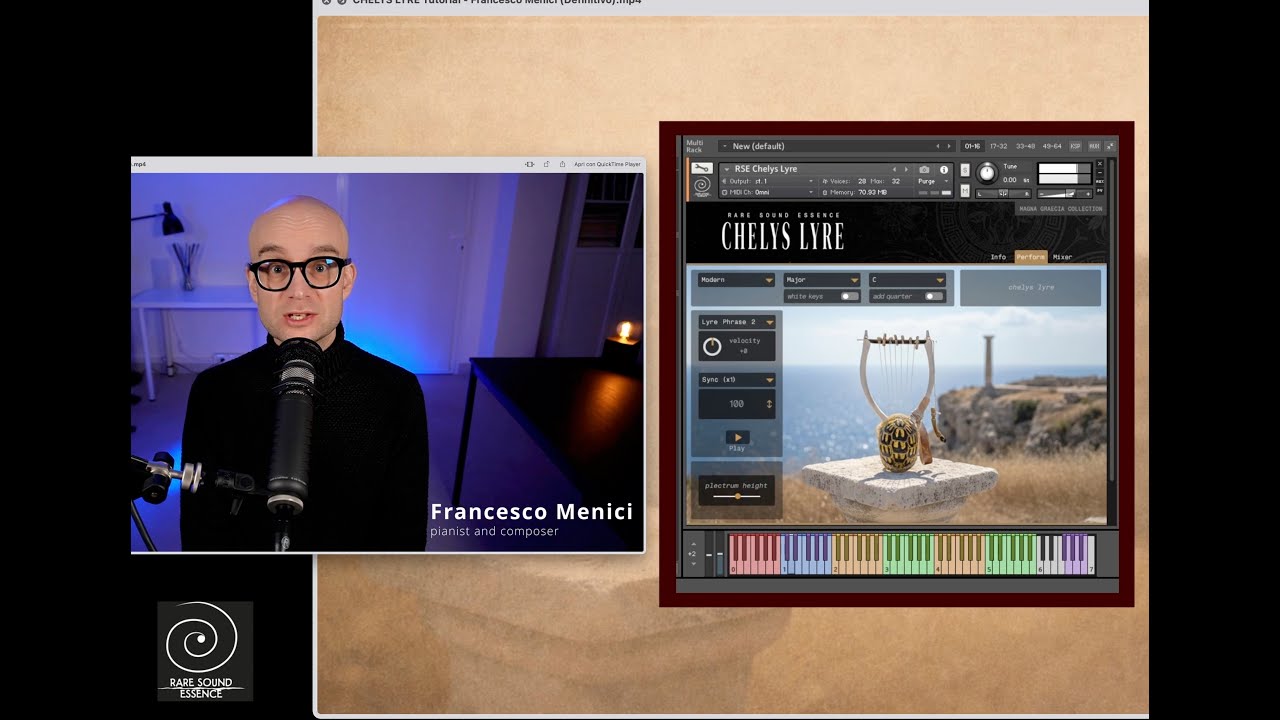The height and width of the screenshot is (720, 1280).
Task: Open the Lyre Phrase 2 dropdown
Action: pos(737,322)
